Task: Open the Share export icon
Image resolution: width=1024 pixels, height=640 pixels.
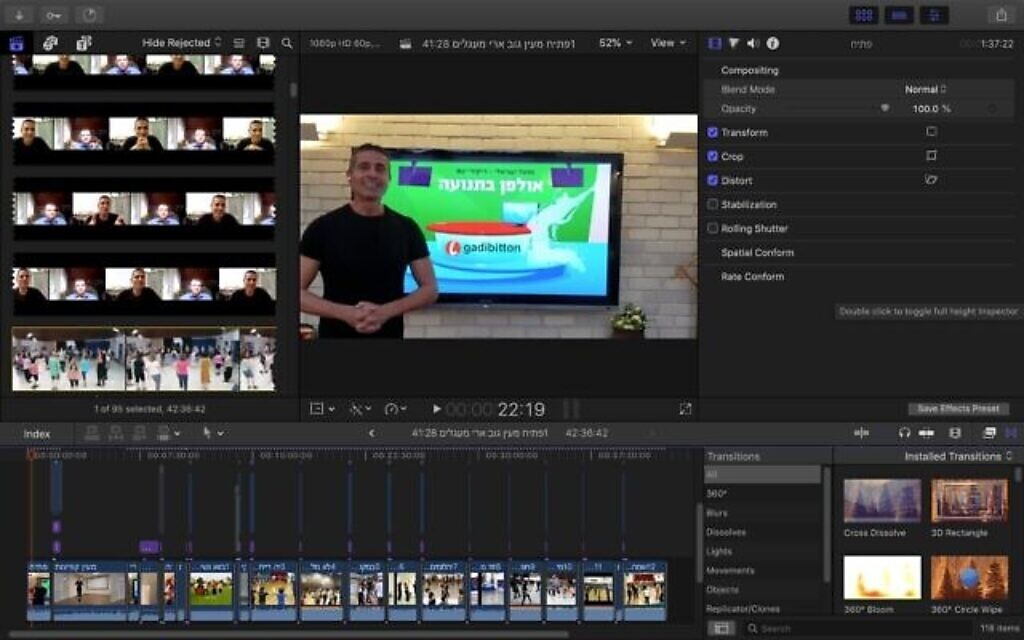Action: click(x=1001, y=14)
